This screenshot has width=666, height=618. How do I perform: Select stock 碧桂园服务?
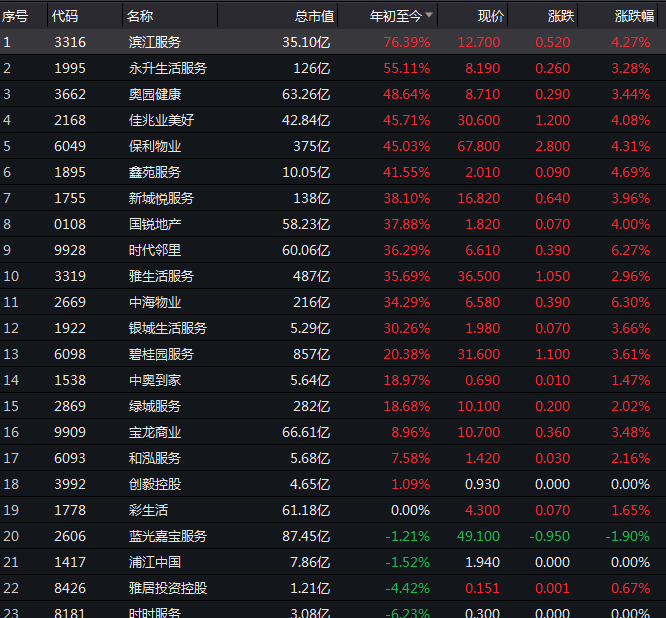click(161, 354)
